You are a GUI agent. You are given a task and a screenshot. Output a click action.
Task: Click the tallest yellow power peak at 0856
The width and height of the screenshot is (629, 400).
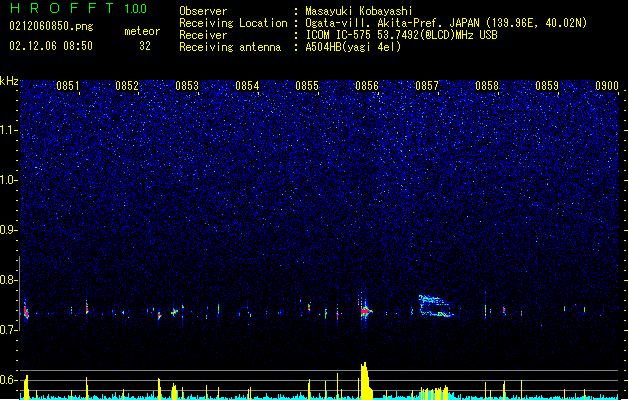coord(365,381)
